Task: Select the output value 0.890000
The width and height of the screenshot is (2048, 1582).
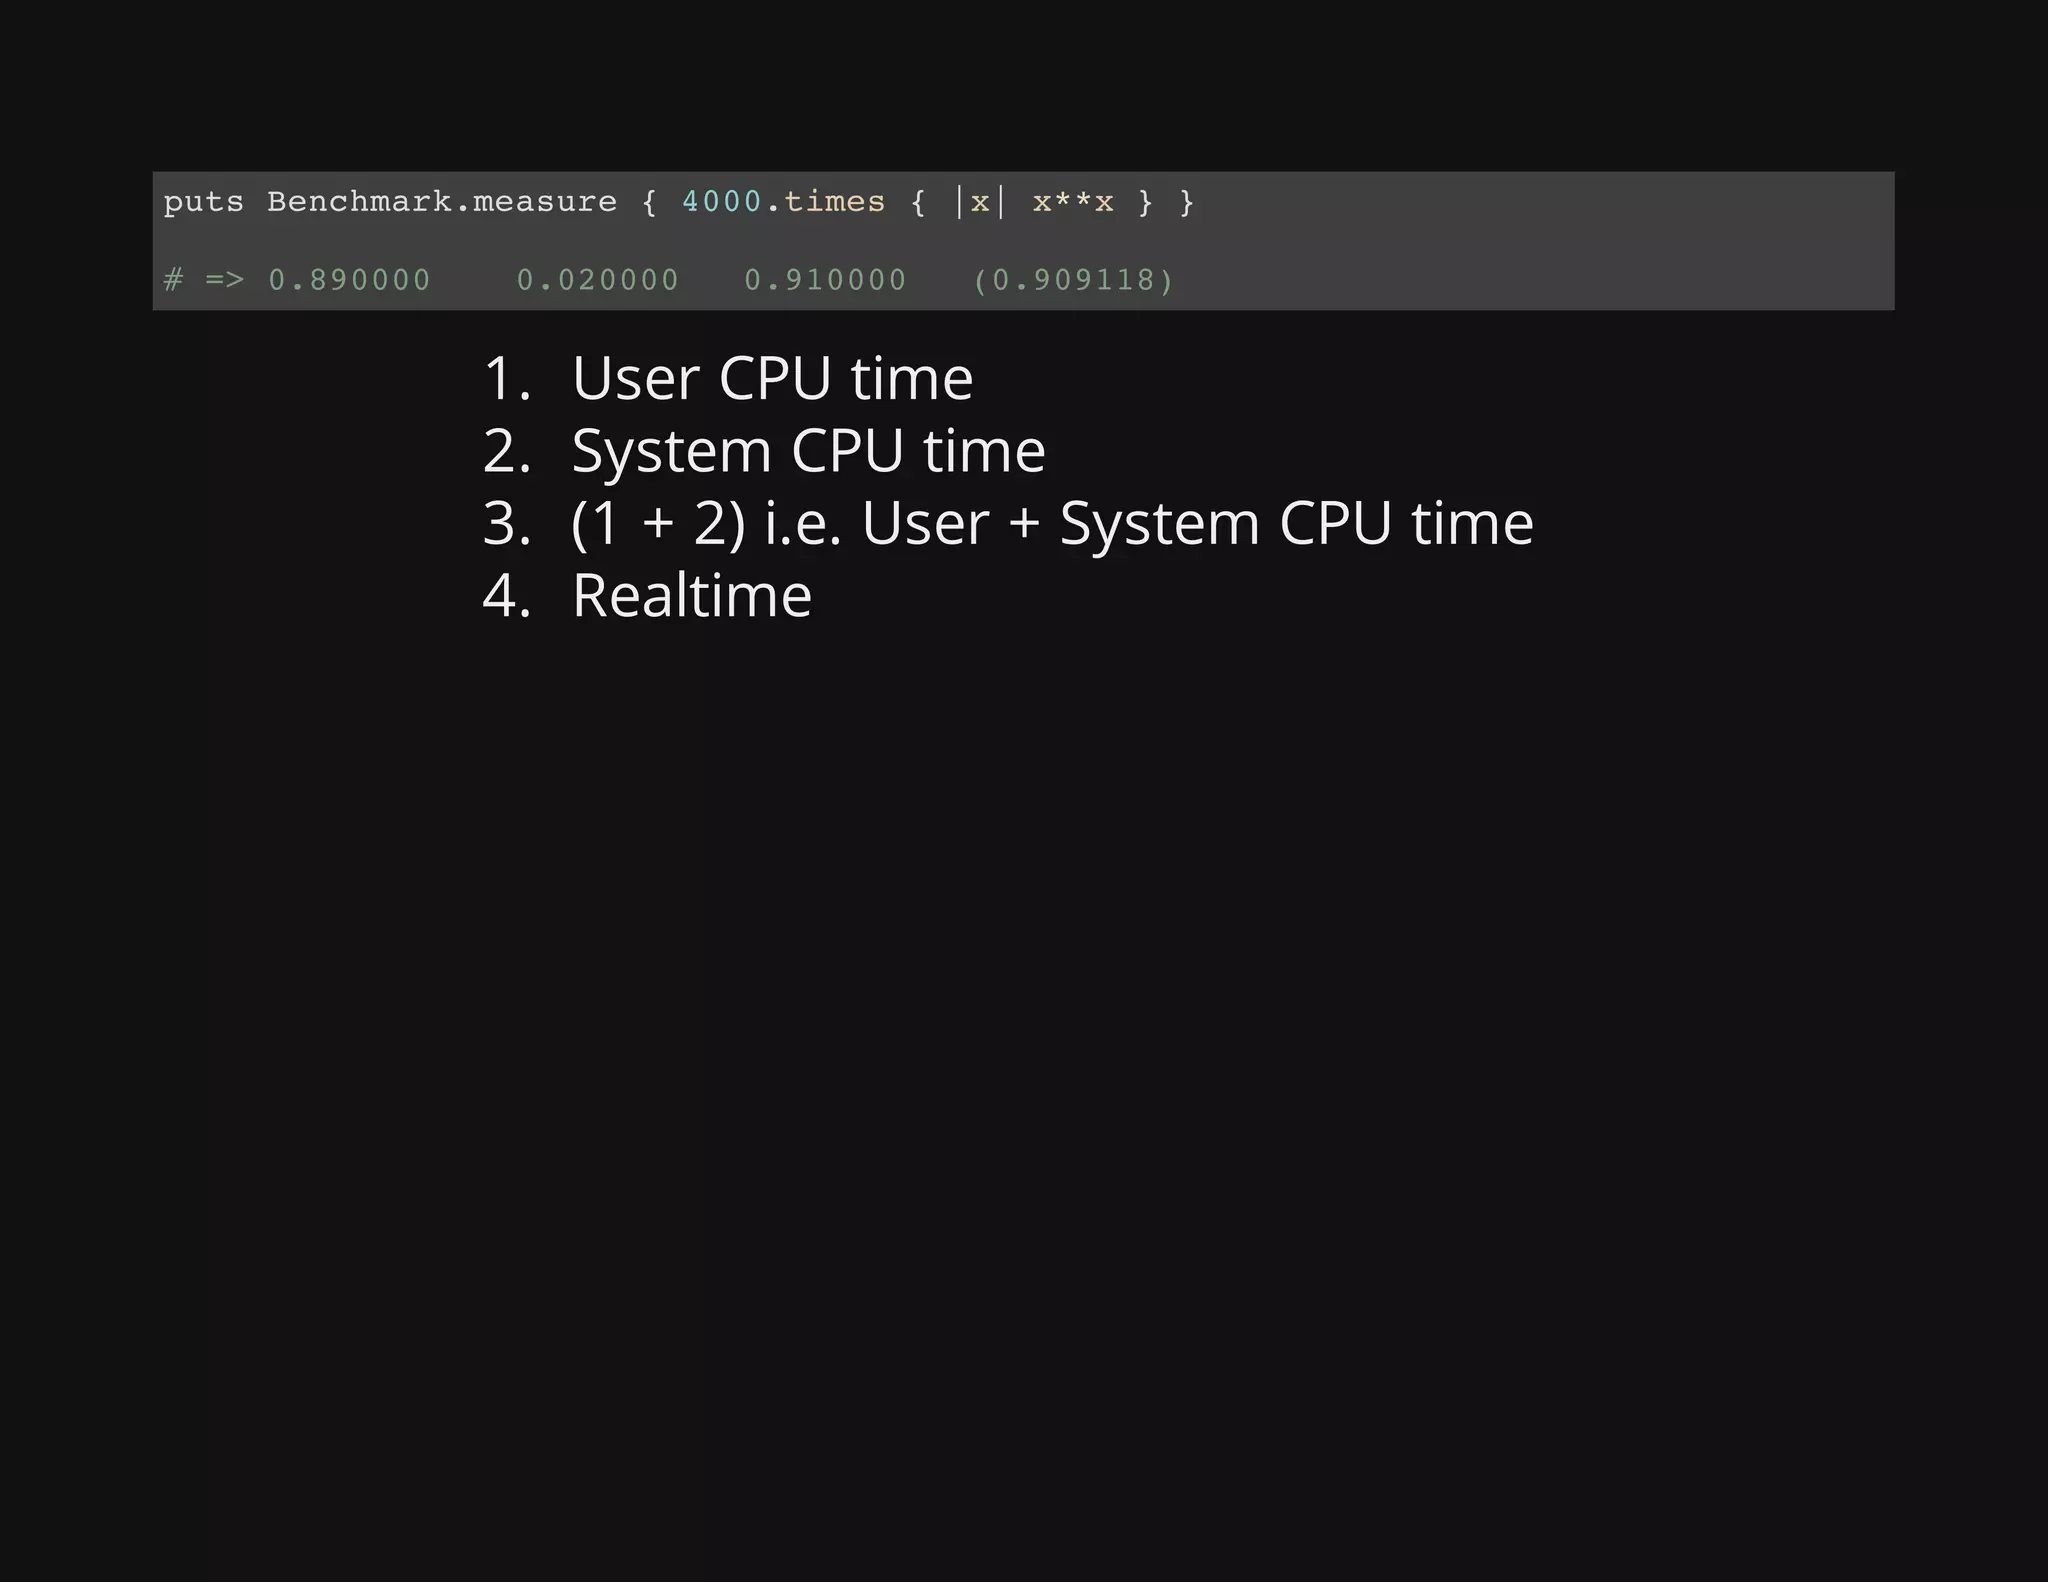Action: (349, 280)
